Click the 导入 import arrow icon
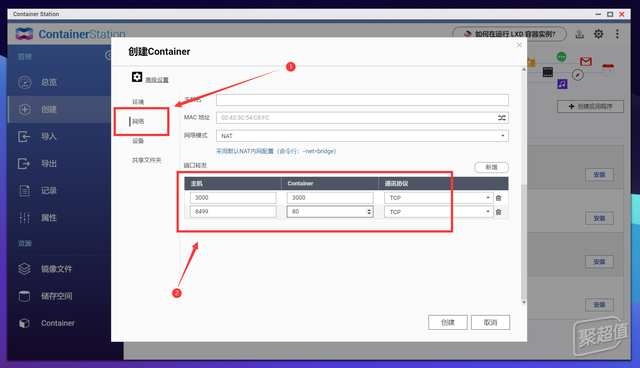Image resolution: width=640 pixels, height=368 pixels. pyautogui.click(x=24, y=136)
